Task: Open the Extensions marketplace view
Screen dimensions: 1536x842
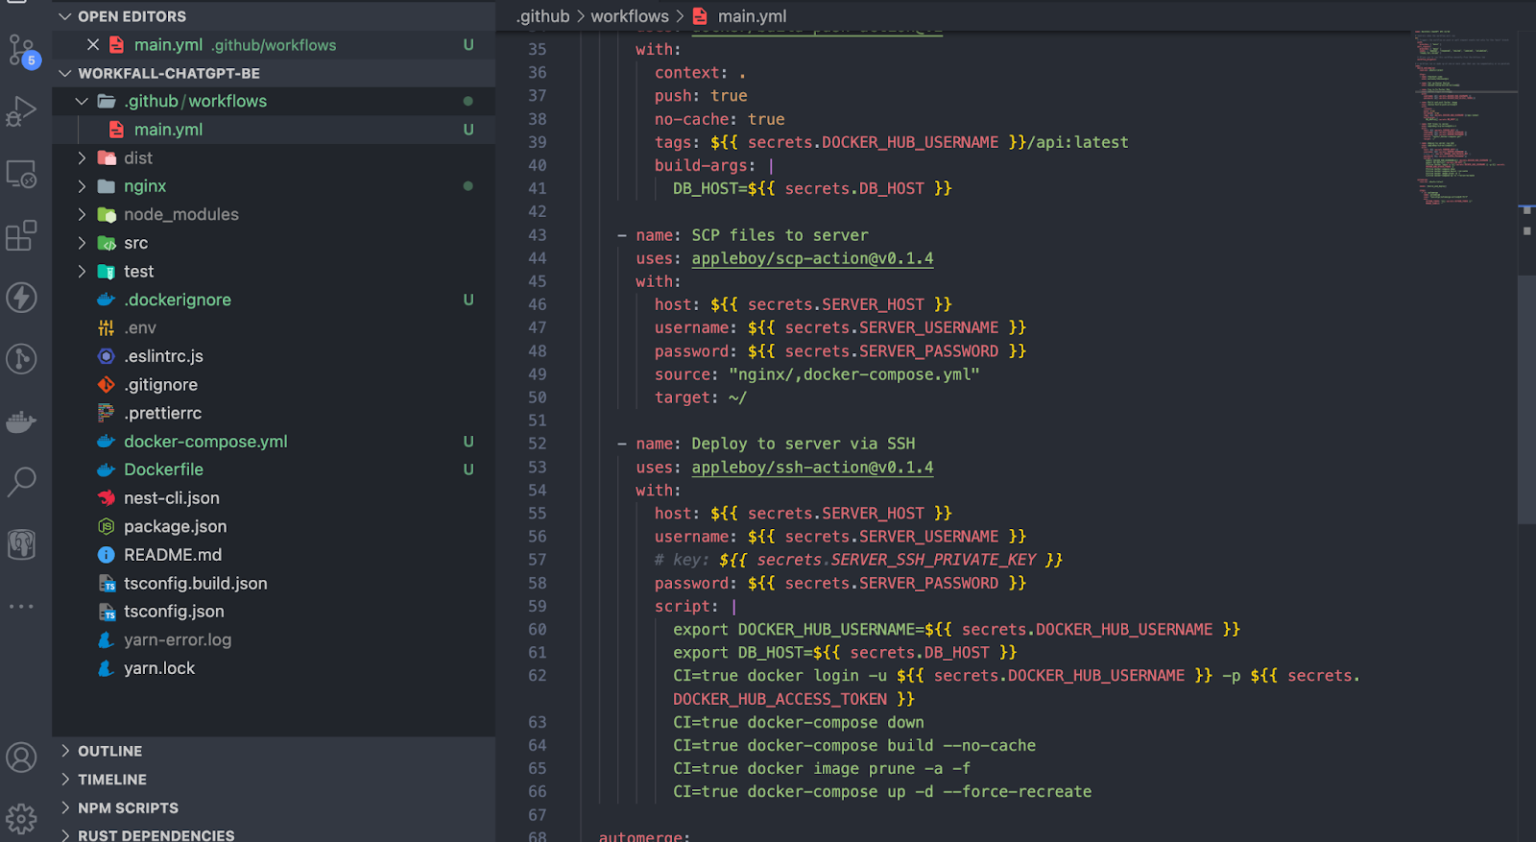Action: coord(21,236)
